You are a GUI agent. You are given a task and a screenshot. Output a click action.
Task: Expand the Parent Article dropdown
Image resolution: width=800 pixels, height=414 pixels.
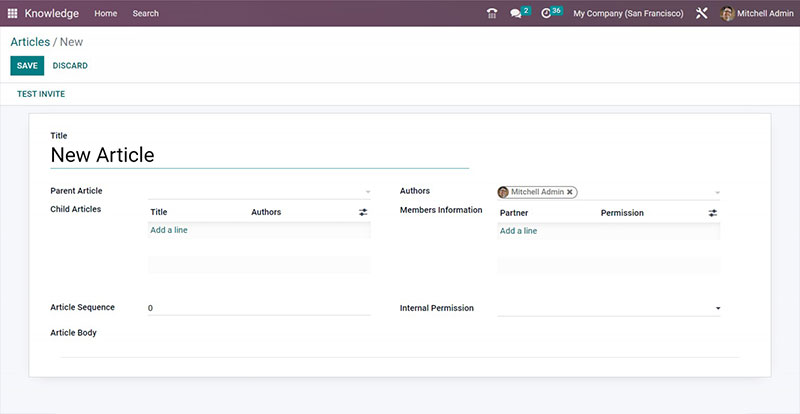367,192
